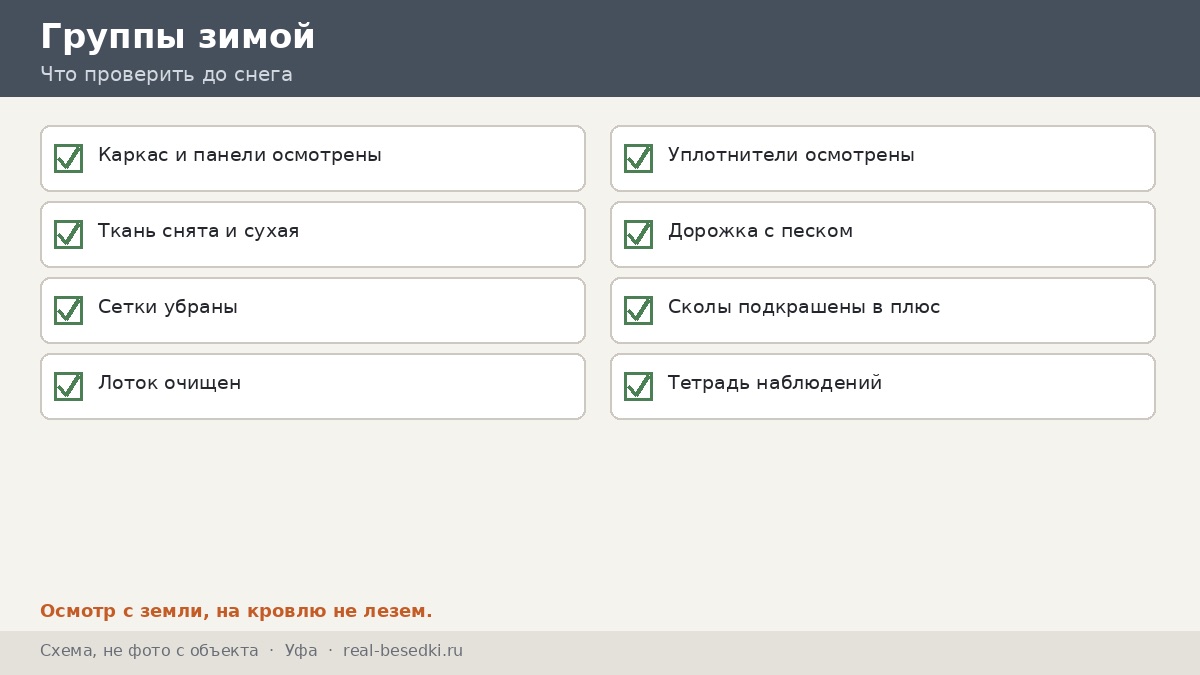
Task: Click the 'Каркас и панели осмотрены' label text
Action: (240, 155)
